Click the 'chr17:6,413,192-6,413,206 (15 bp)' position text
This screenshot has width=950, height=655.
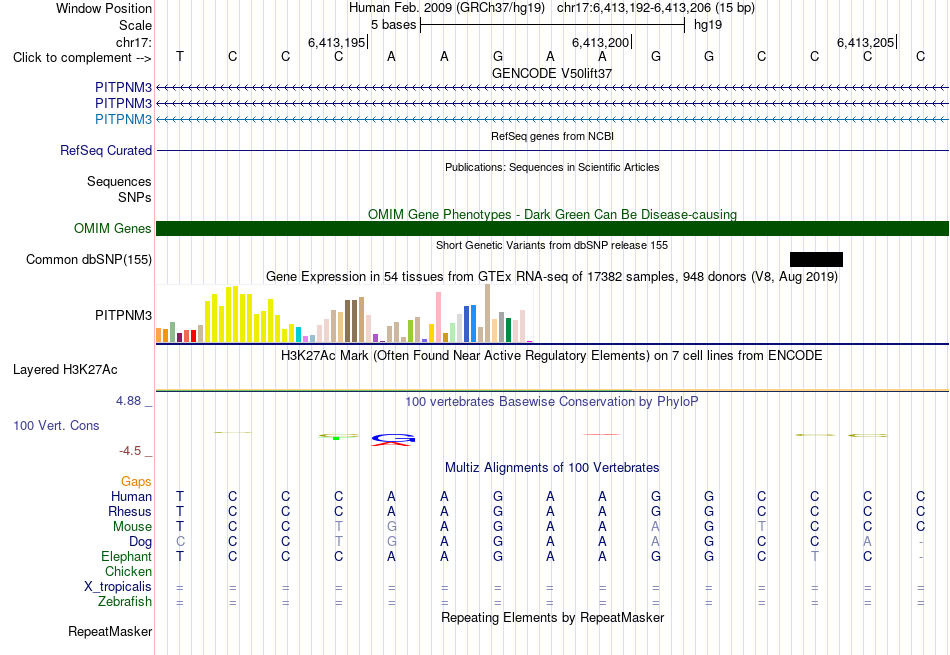[x=656, y=8]
